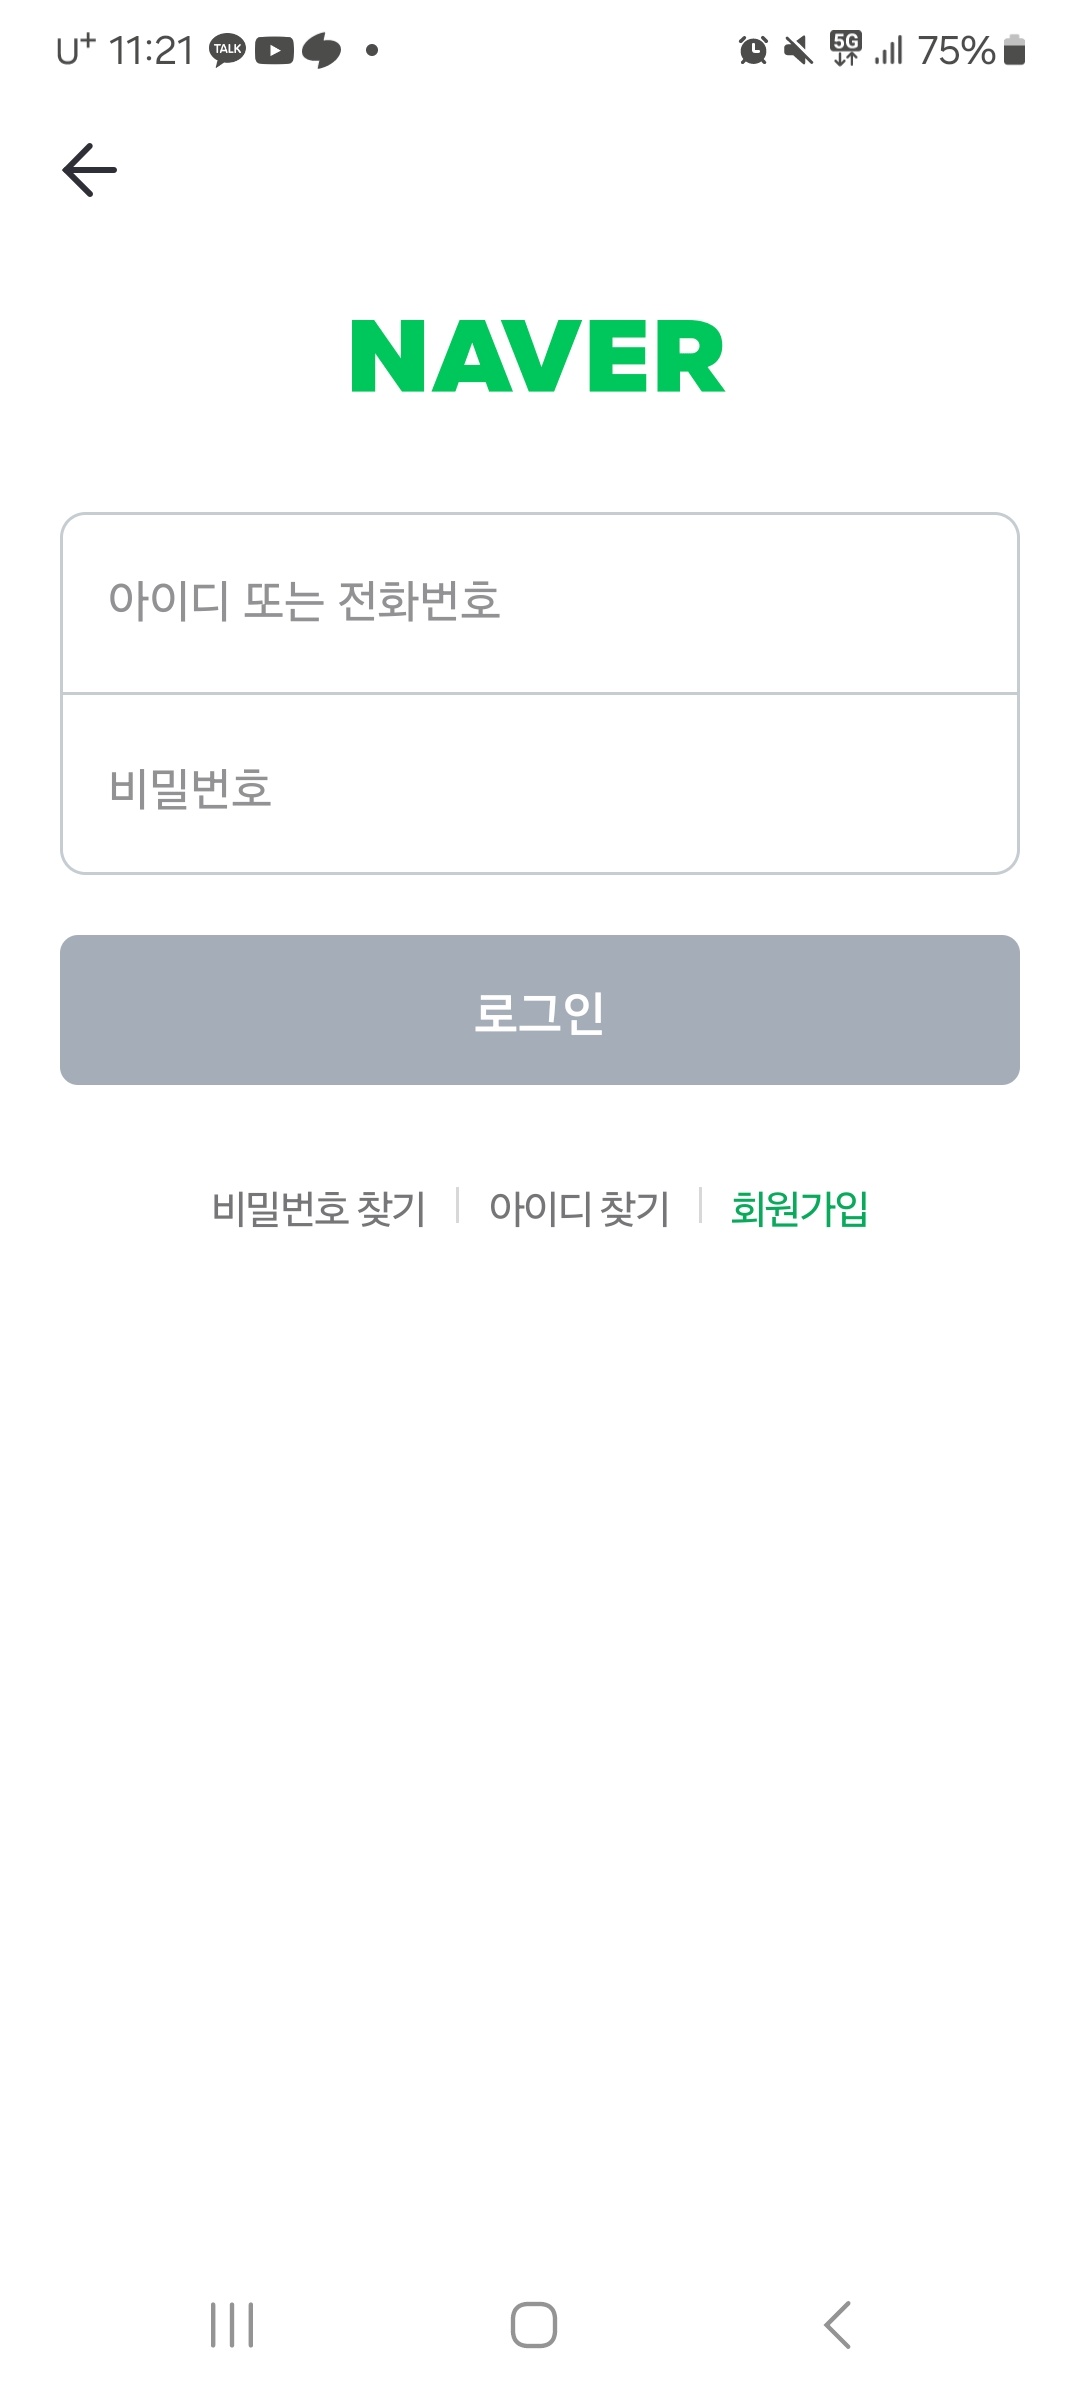The image size is (1080, 2400).
Task: Tap the battery icon in status bar
Action: pos(1014,49)
